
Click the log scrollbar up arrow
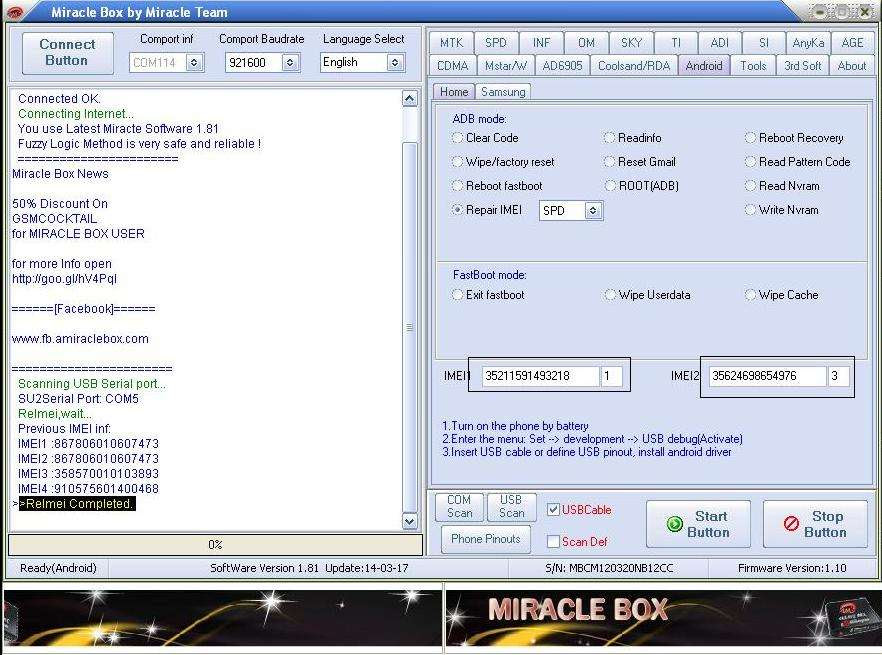click(x=410, y=99)
